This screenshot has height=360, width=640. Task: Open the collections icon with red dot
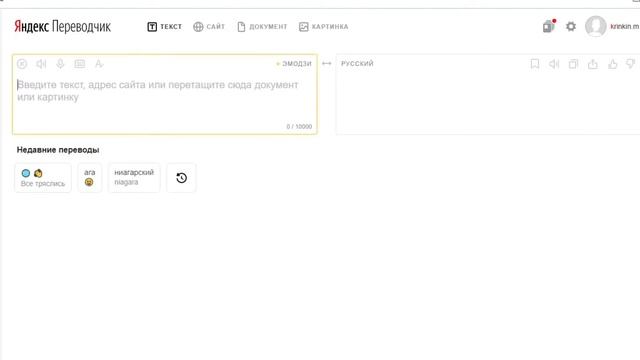[x=549, y=26]
